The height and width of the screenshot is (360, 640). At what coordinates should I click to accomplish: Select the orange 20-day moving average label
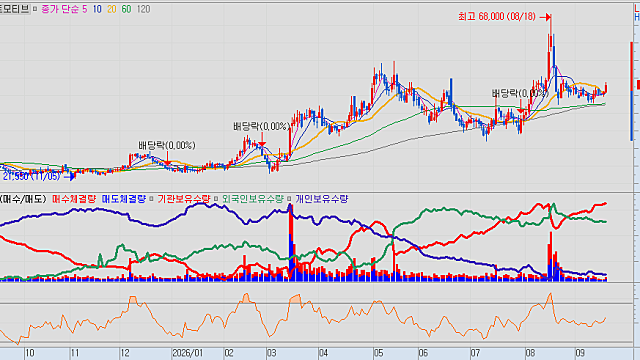point(111,9)
